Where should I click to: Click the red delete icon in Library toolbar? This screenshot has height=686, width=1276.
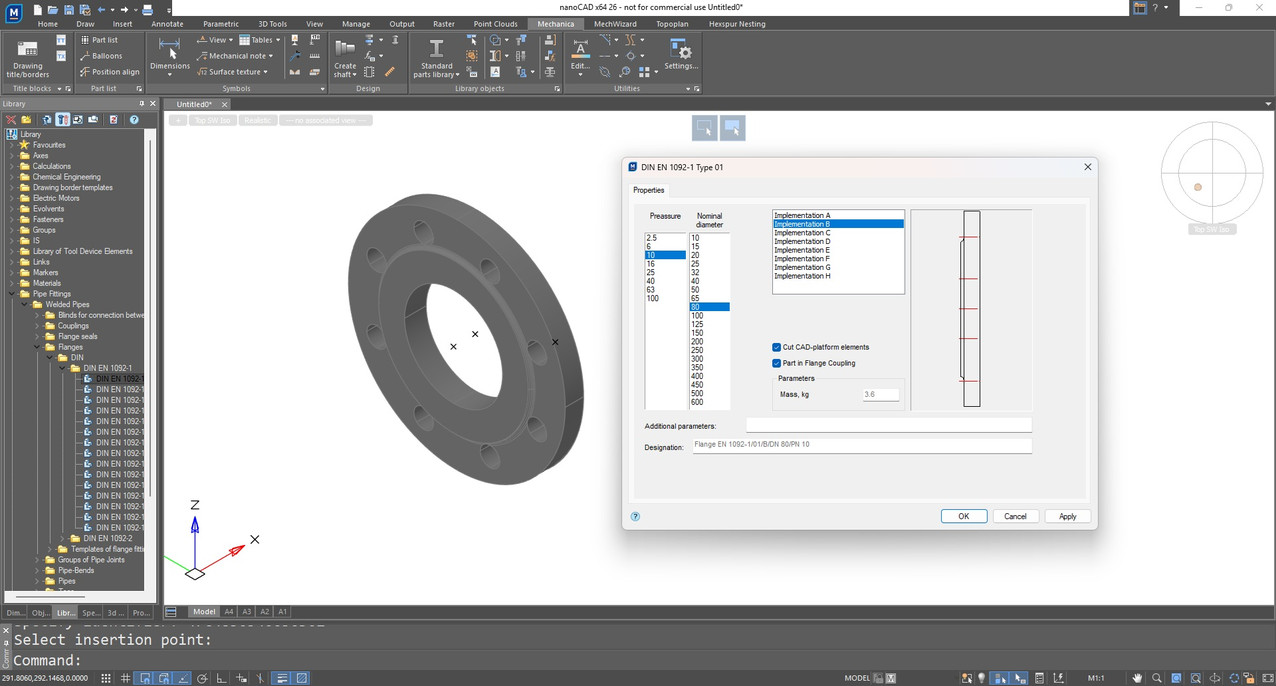coord(12,119)
